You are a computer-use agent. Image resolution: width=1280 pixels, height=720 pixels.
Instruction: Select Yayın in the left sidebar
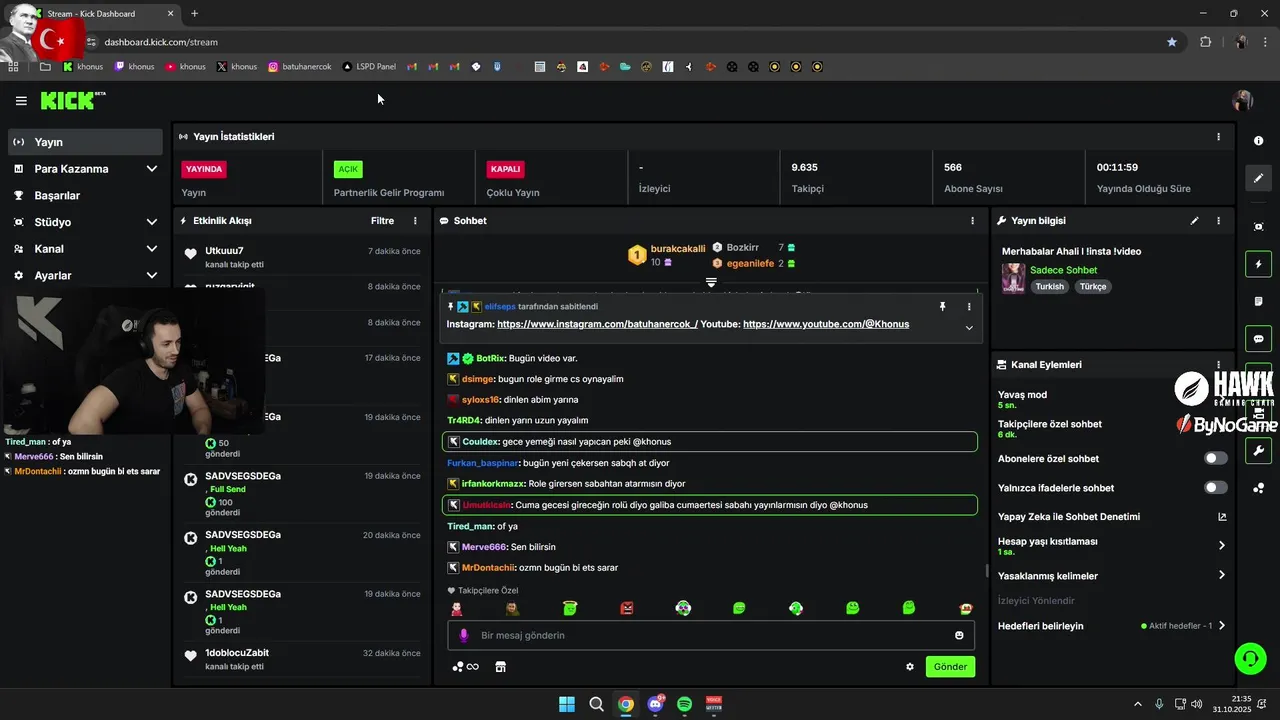85,142
